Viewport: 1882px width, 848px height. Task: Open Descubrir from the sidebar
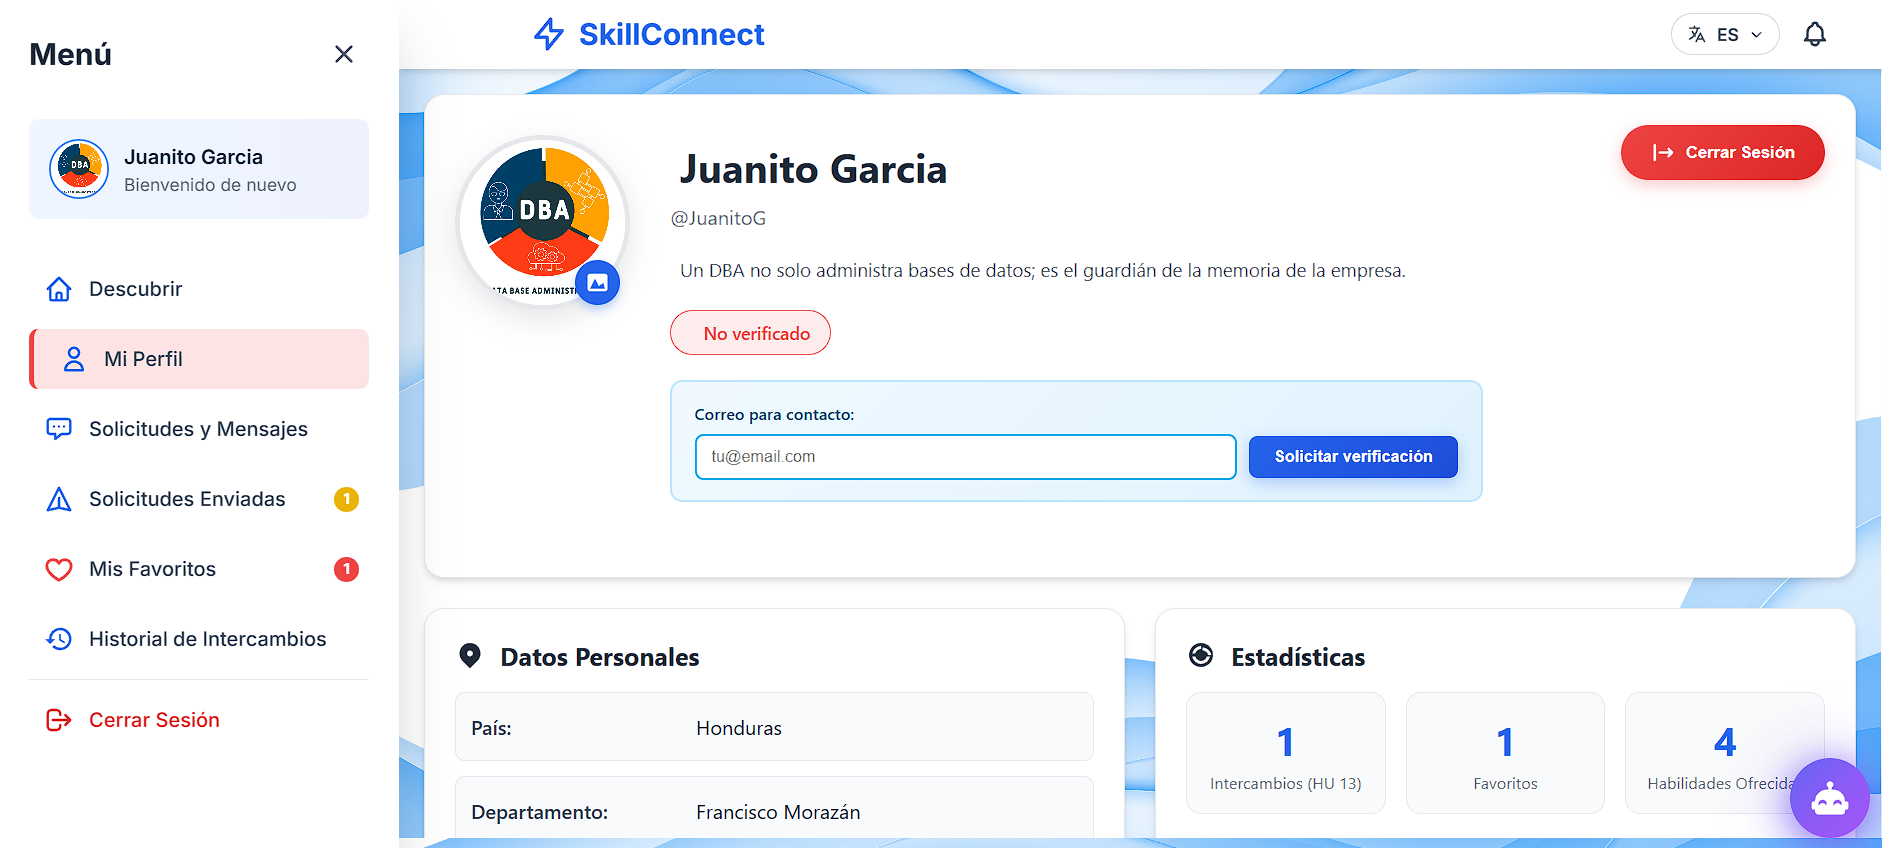(x=199, y=289)
